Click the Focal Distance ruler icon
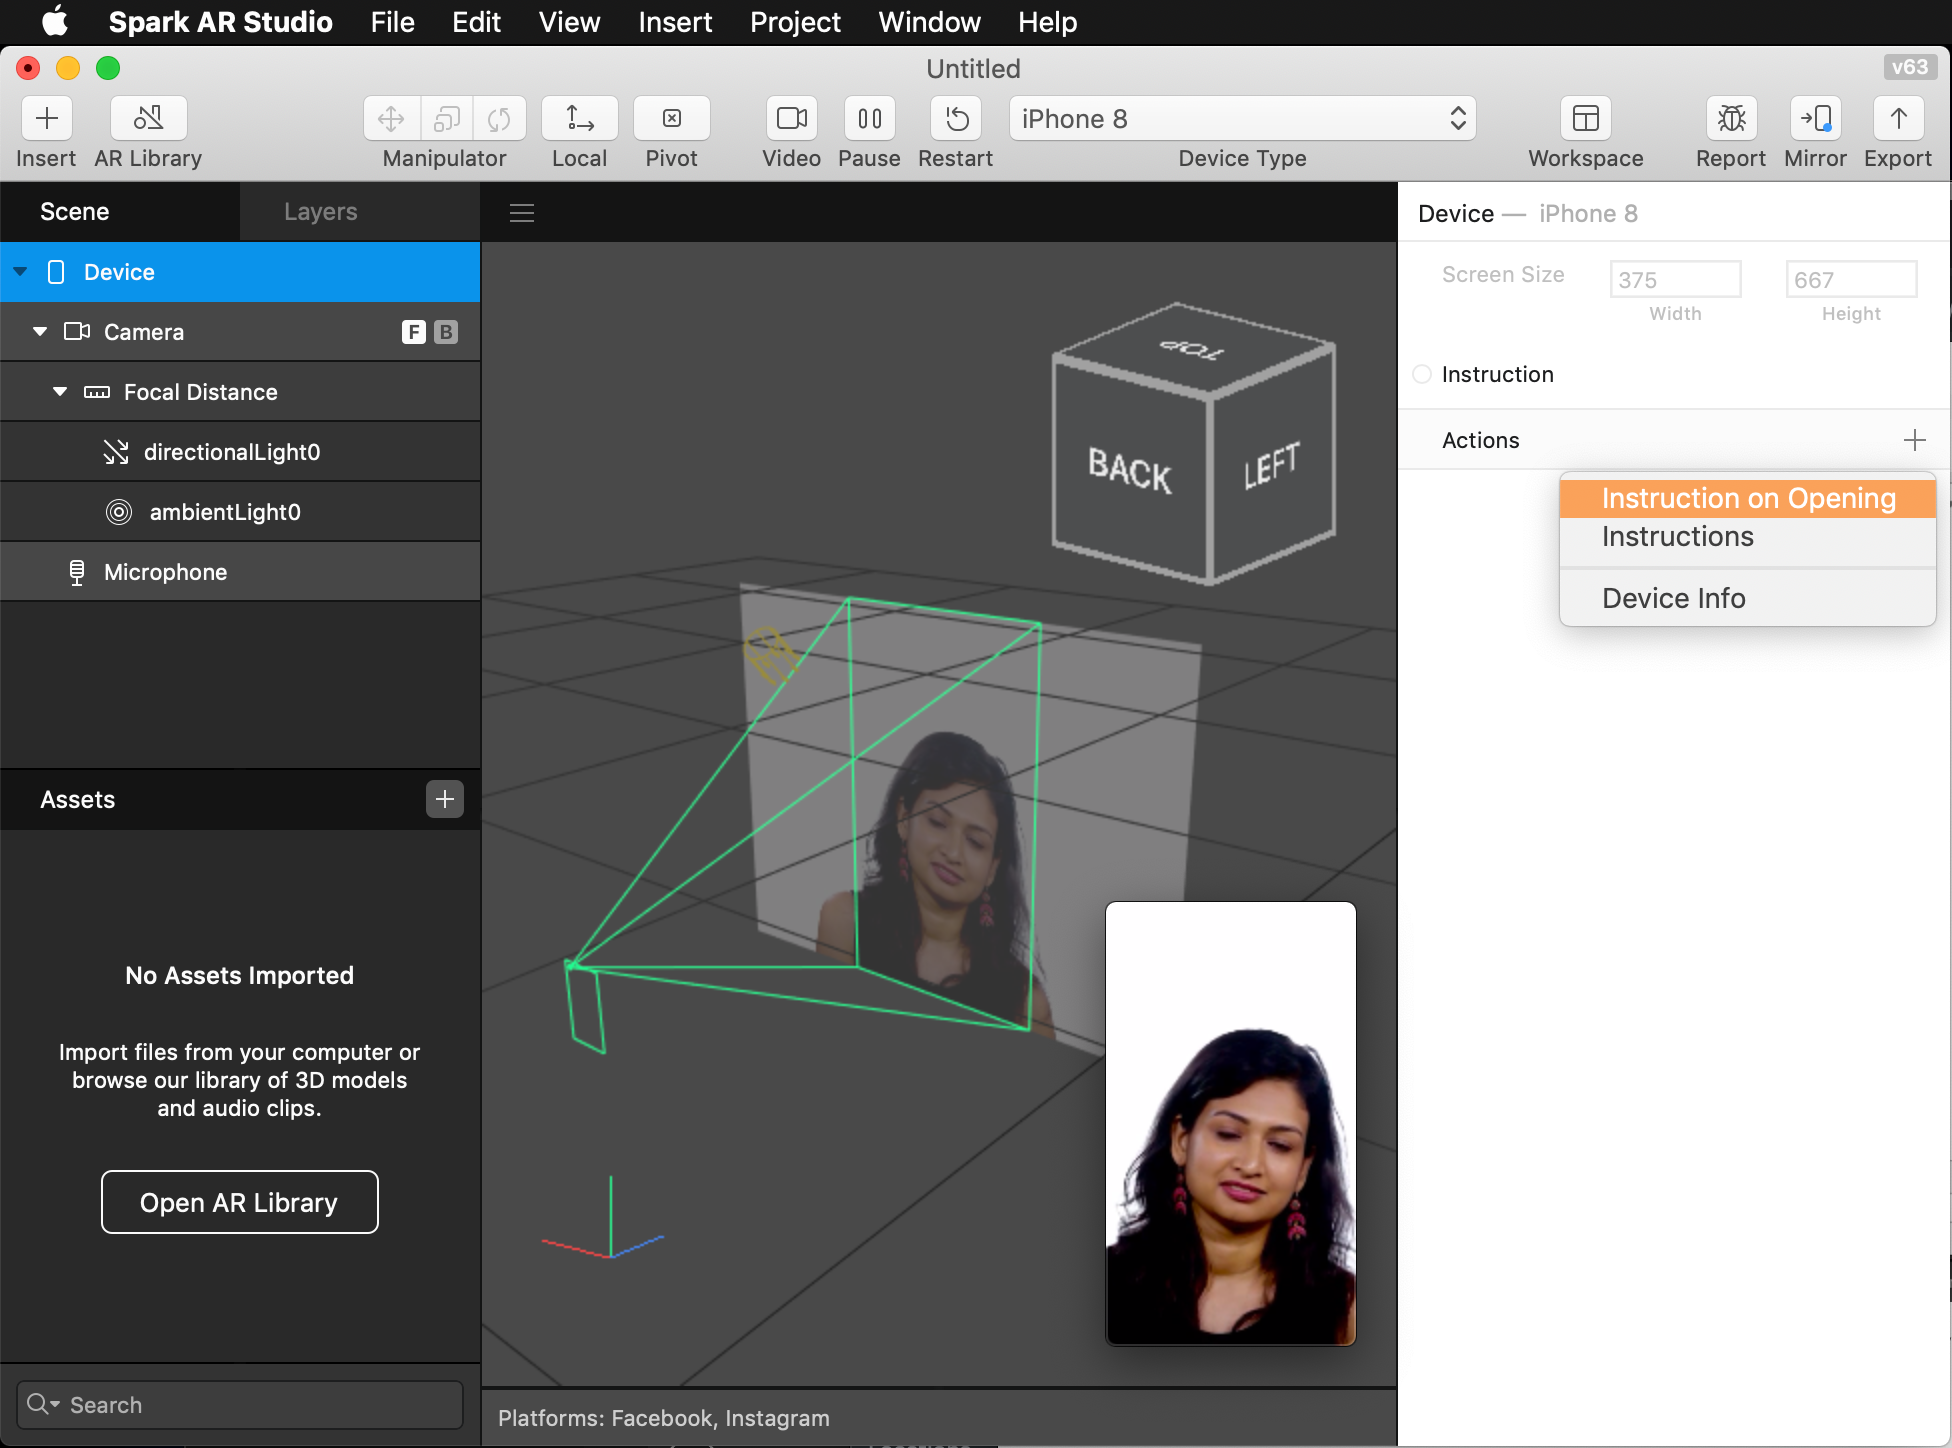Image resolution: width=1952 pixels, height=1448 pixels. click(97, 392)
